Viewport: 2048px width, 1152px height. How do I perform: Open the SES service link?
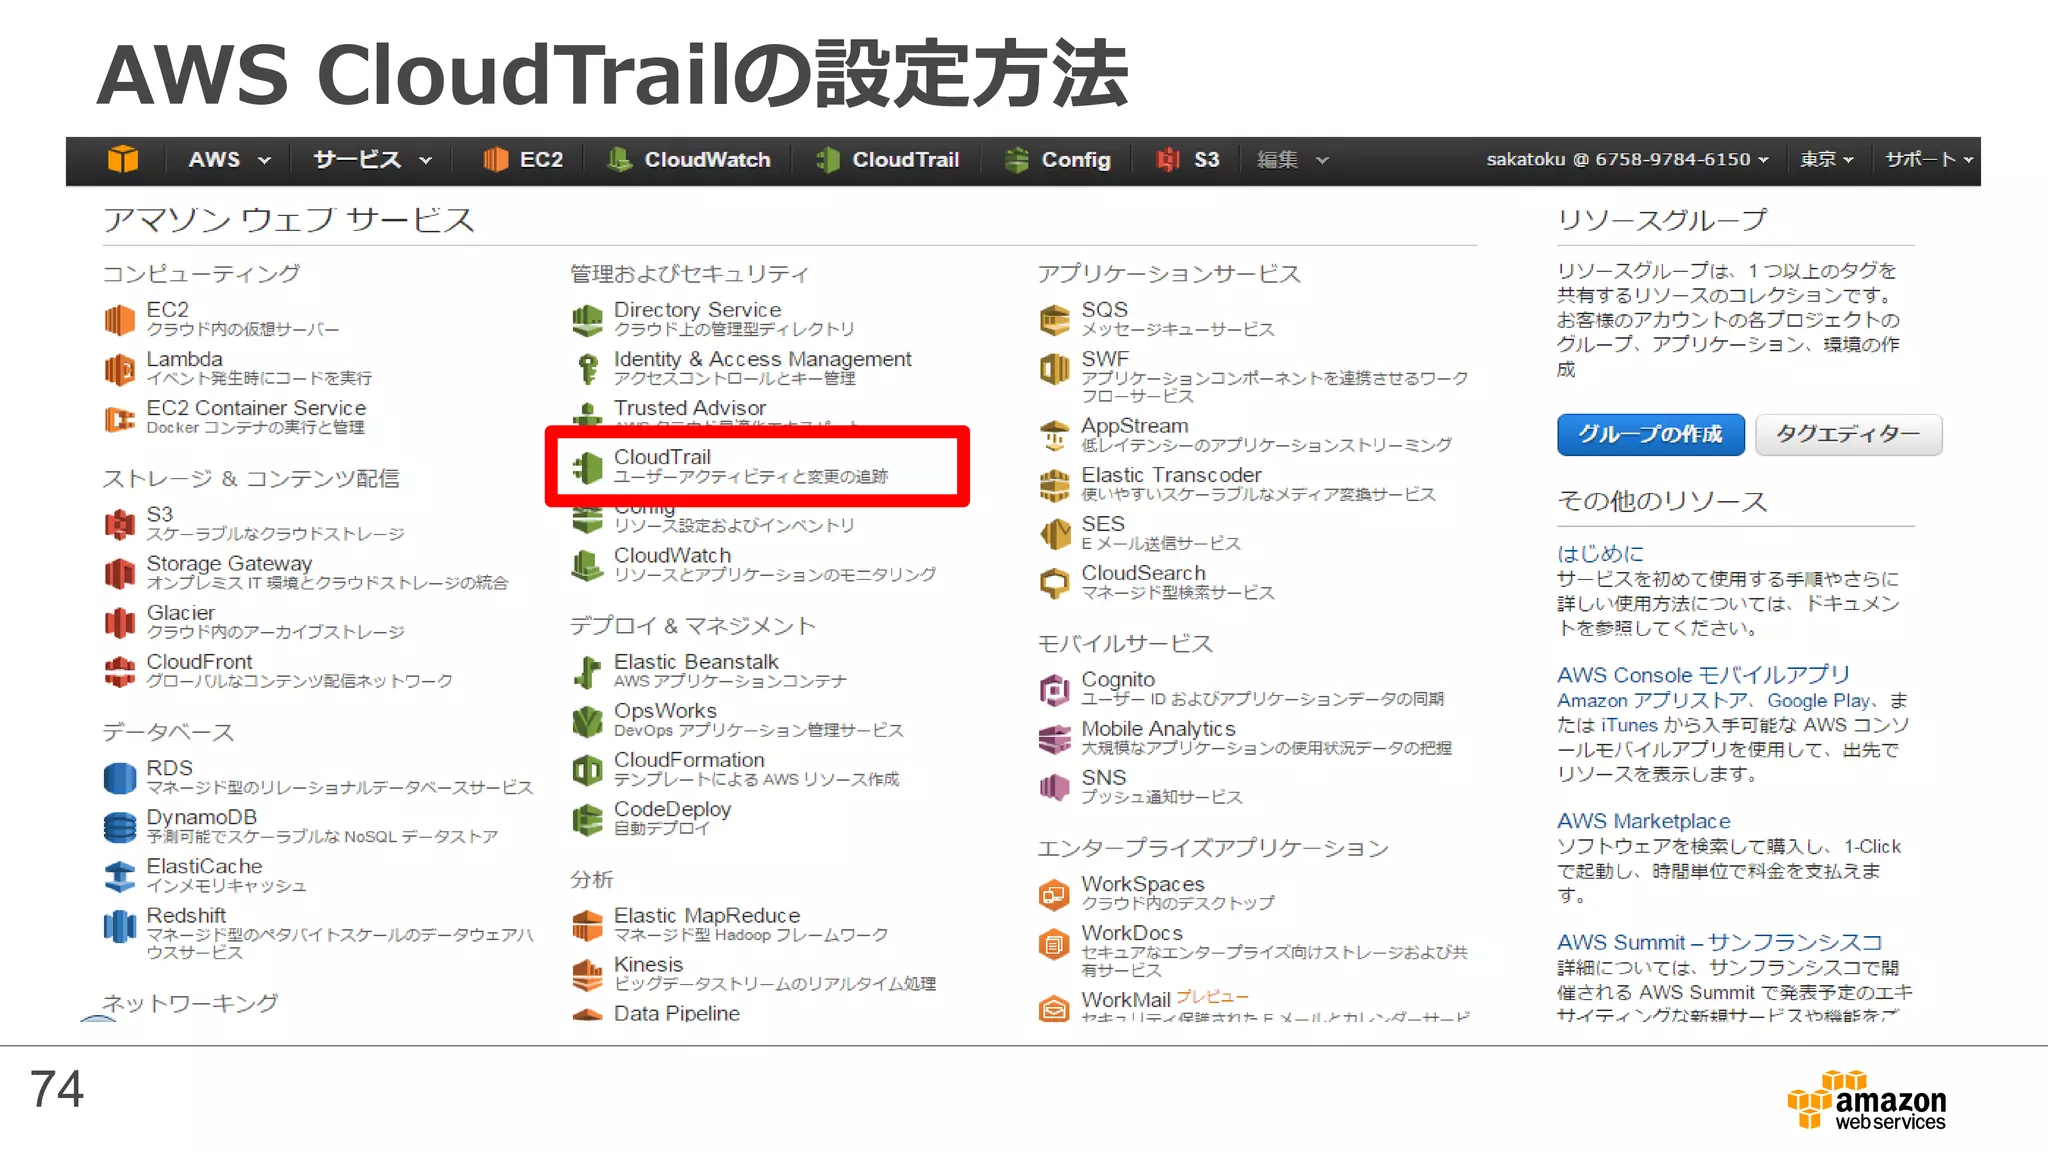(1102, 524)
